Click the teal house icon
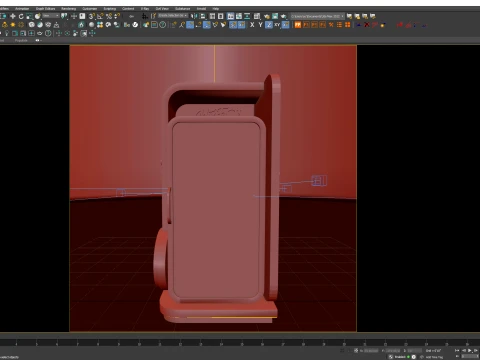The height and width of the screenshot is (360, 480). [81, 25]
